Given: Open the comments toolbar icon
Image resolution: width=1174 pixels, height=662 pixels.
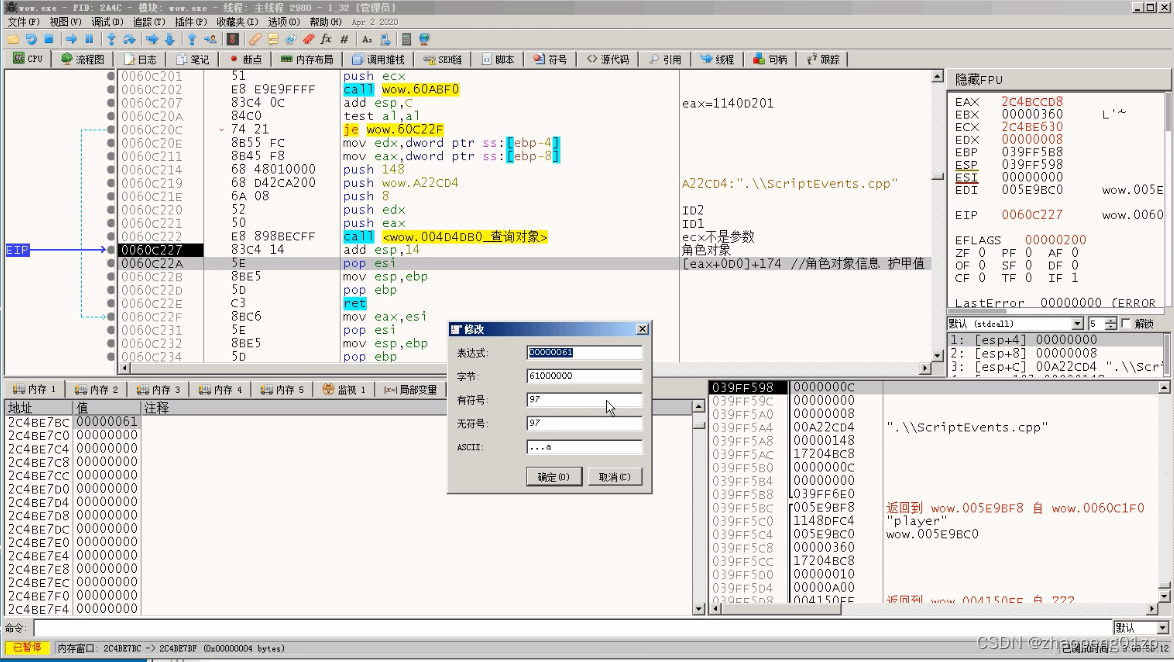Looking at the screenshot, I should point(273,39).
